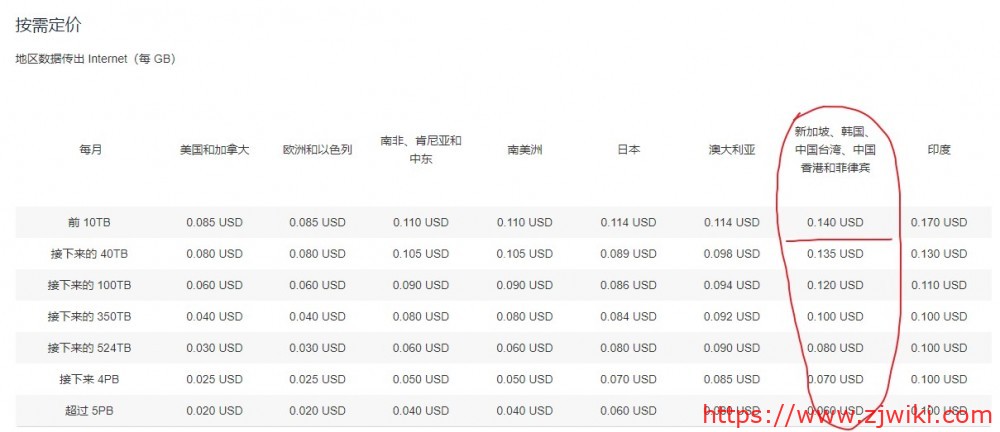Click 接下来的 524TB price for 新加坡、韩国 column
The width and height of the screenshot is (1000, 432).
[x=835, y=348]
